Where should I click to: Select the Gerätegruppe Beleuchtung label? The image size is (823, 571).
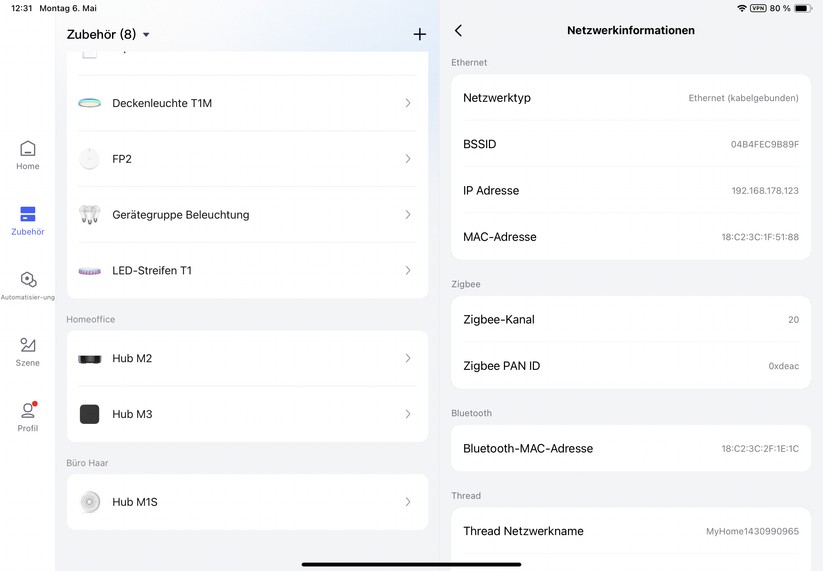point(181,215)
